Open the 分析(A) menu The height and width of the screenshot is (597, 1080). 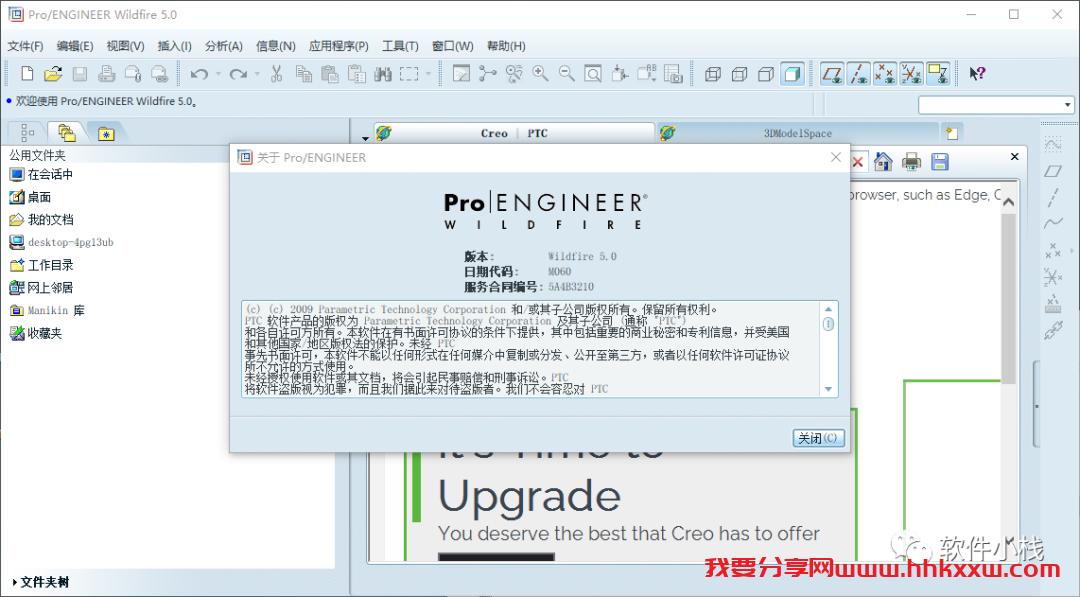pos(224,46)
